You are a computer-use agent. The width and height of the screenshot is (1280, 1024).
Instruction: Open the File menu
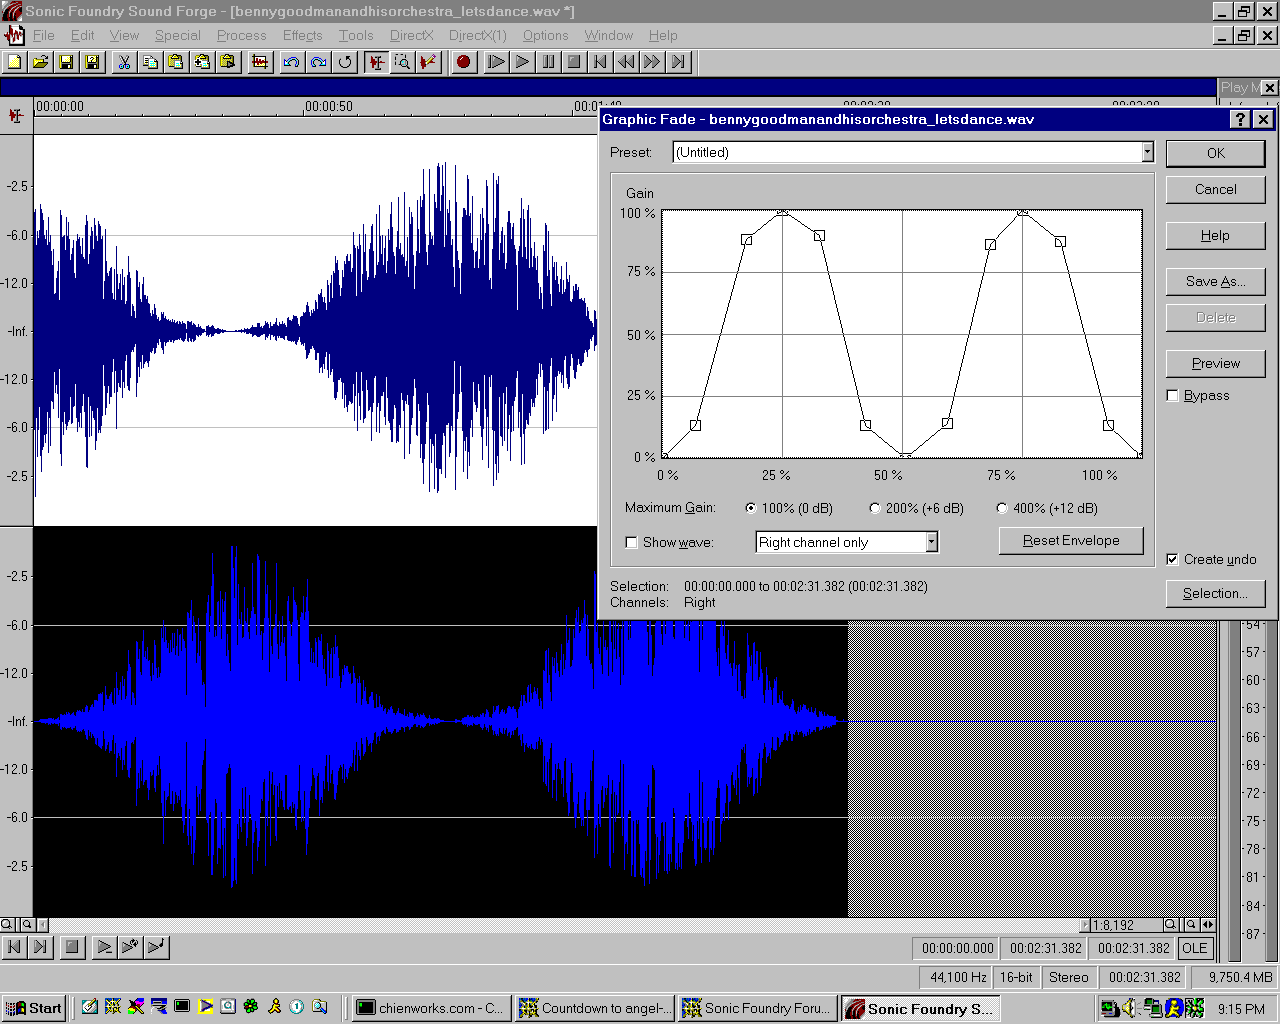click(x=44, y=35)
